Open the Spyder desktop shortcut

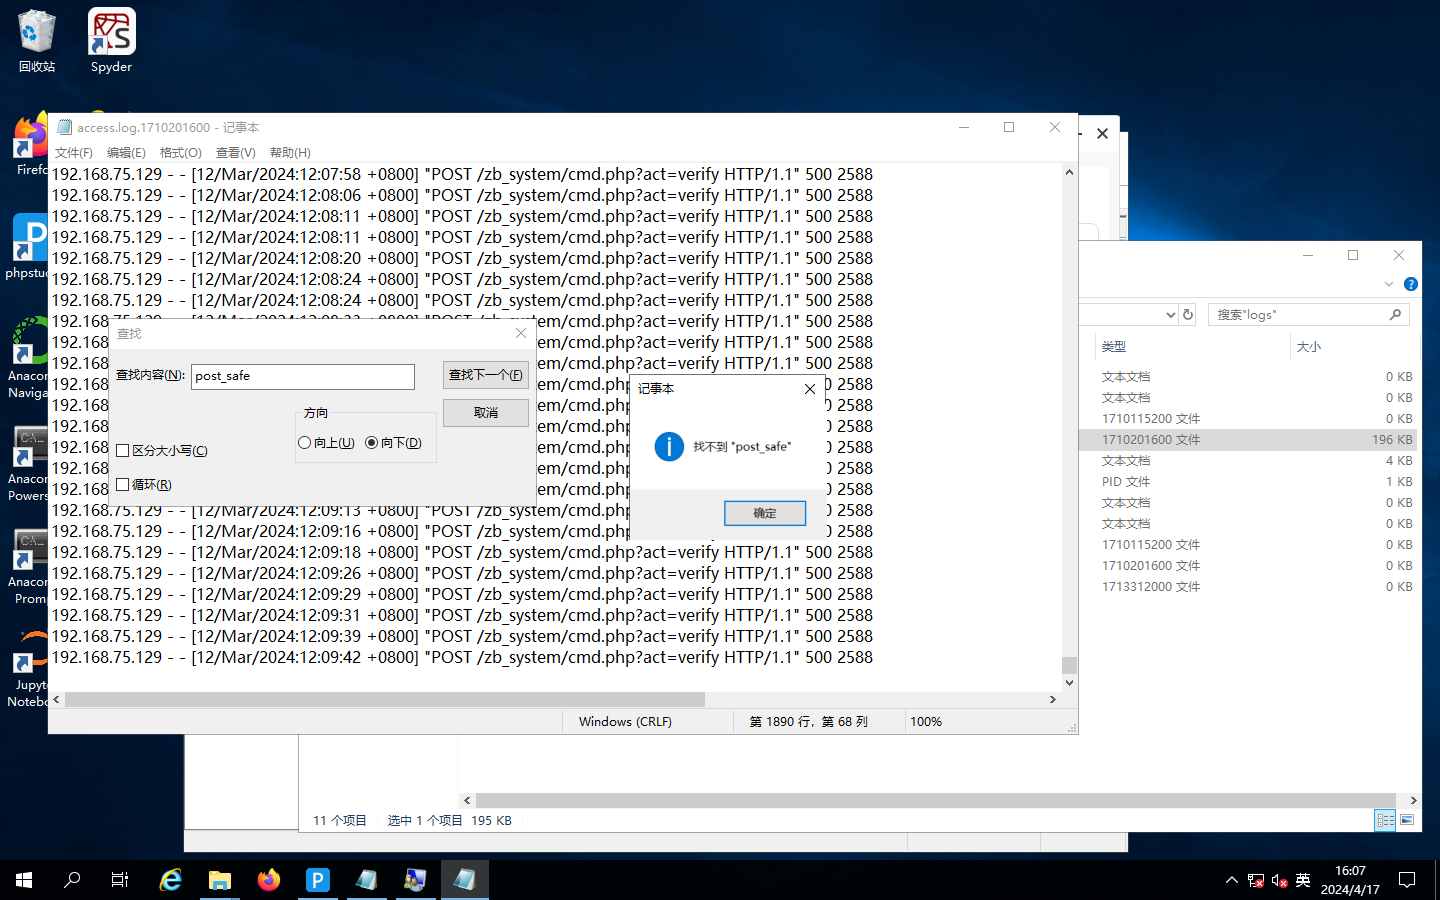point(111,40)
